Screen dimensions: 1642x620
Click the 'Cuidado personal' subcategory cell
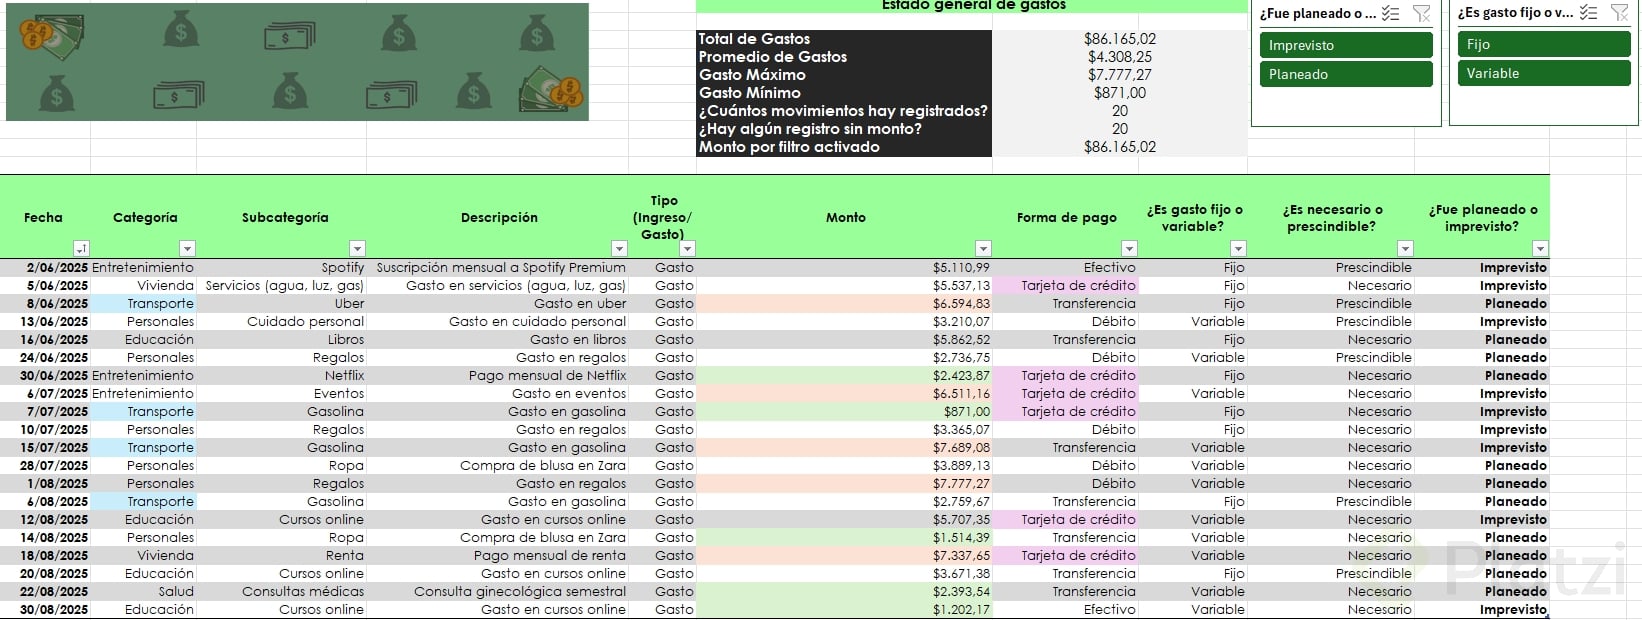pos(282,321)
